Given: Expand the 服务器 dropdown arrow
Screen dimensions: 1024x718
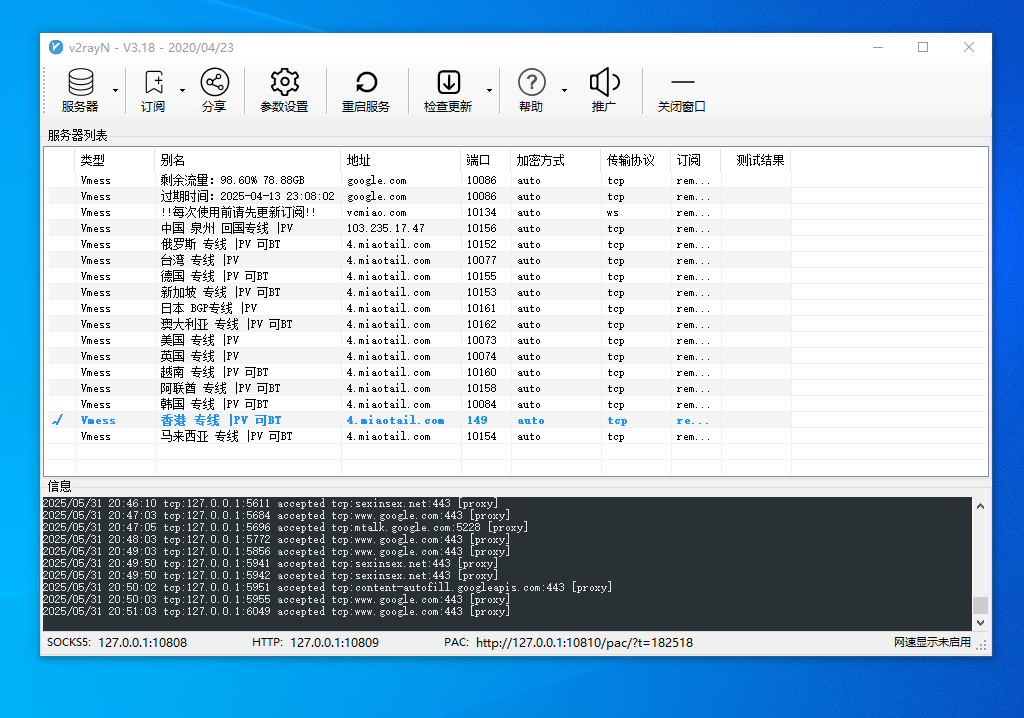Looking at the screenshot, I should coord(116,90).
